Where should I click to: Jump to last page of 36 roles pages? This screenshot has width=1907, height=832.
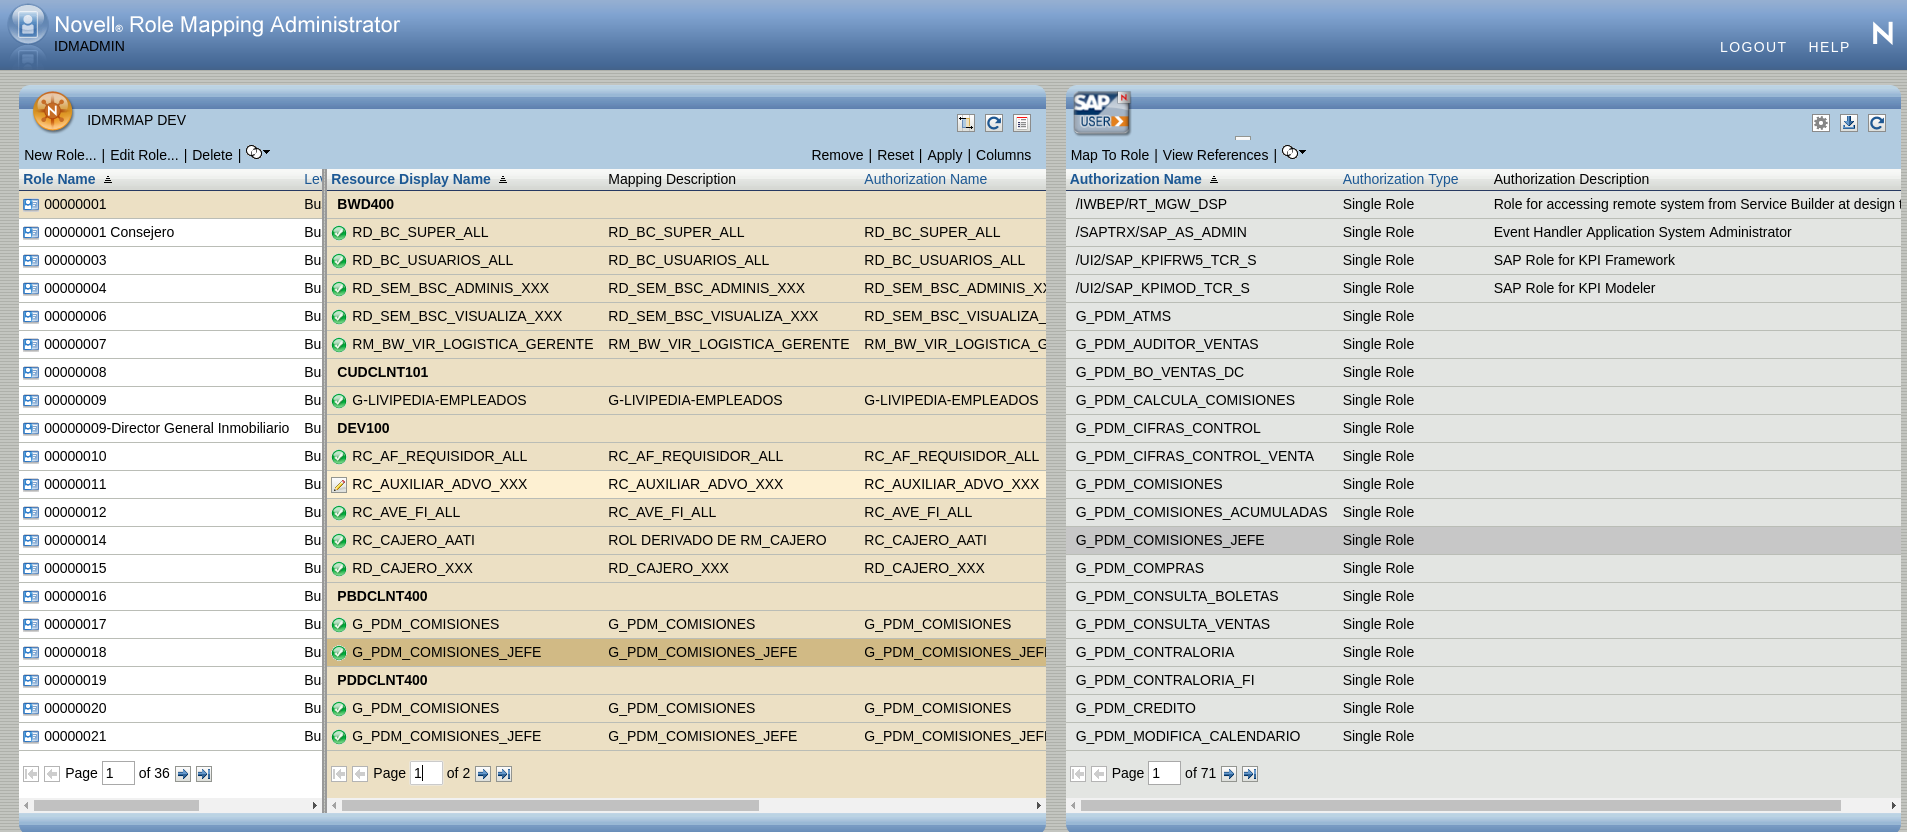pos(204,774)
